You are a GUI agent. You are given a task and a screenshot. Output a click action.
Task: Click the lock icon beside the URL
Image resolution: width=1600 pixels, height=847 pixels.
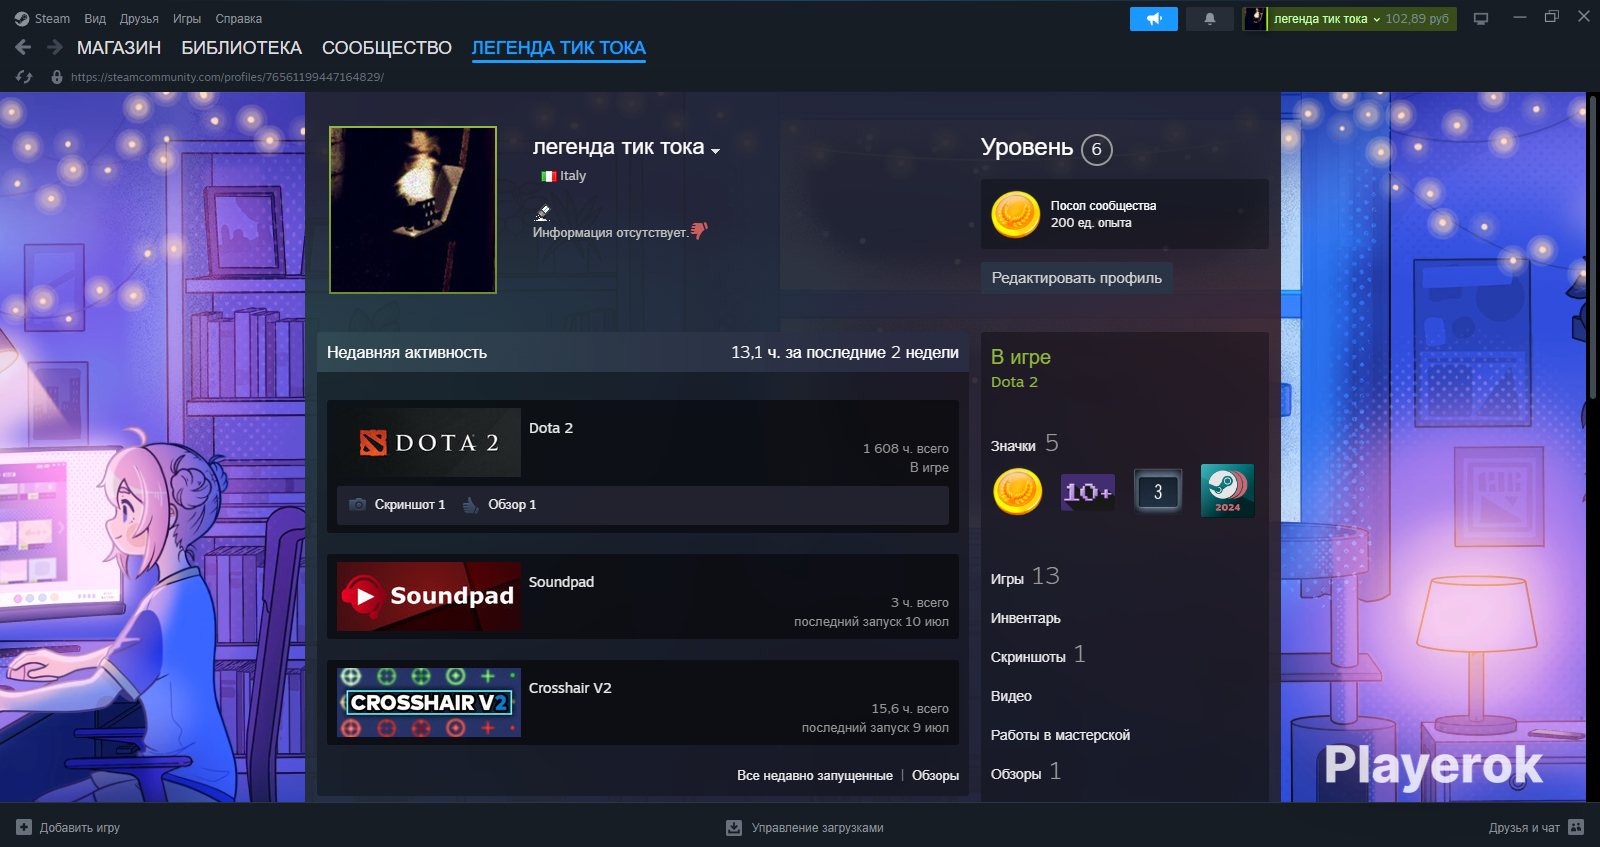(57, 77)
